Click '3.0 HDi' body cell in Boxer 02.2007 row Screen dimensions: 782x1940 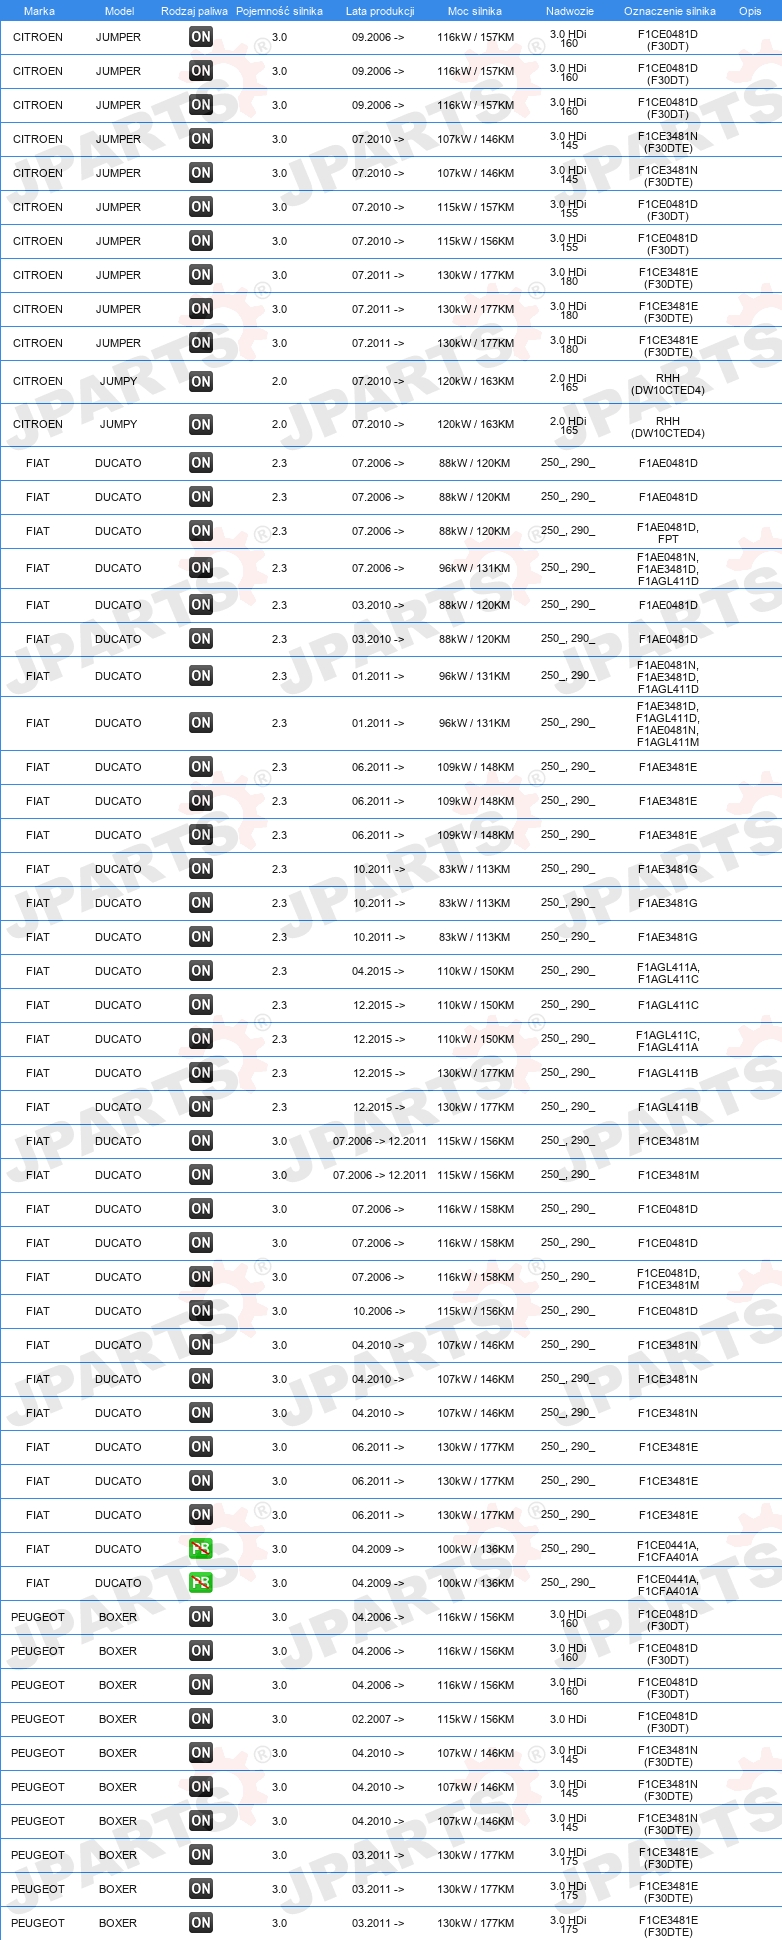click(x=568, y=1719)
